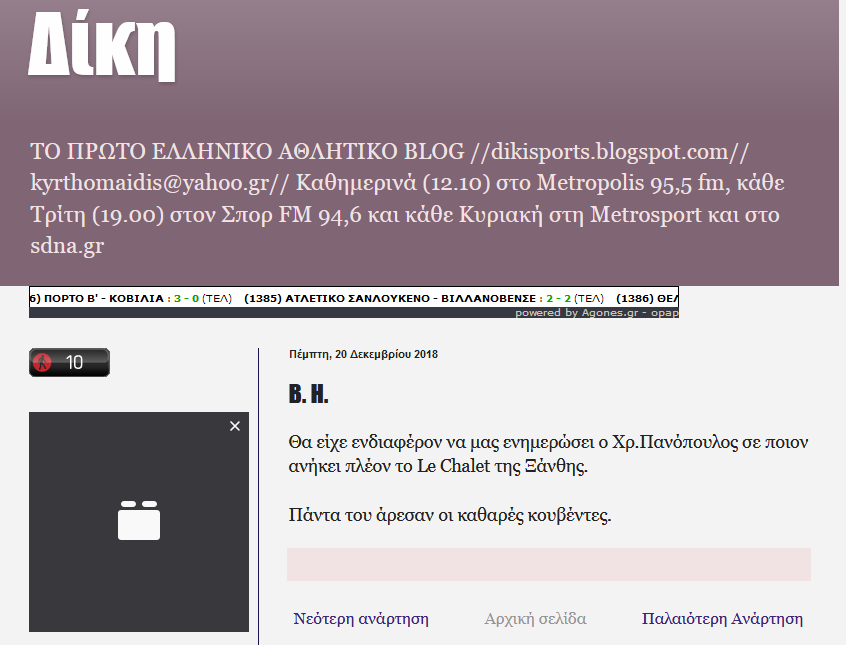846x645 pixels.
Task: Click the ΑΤΛΕΤΙΚΟ ΣΑΝΛΟΥΚΕΝΟ - ΒΙΛΛΑΝΟΒΕΝΣΕ score
Action: (424, 298)
